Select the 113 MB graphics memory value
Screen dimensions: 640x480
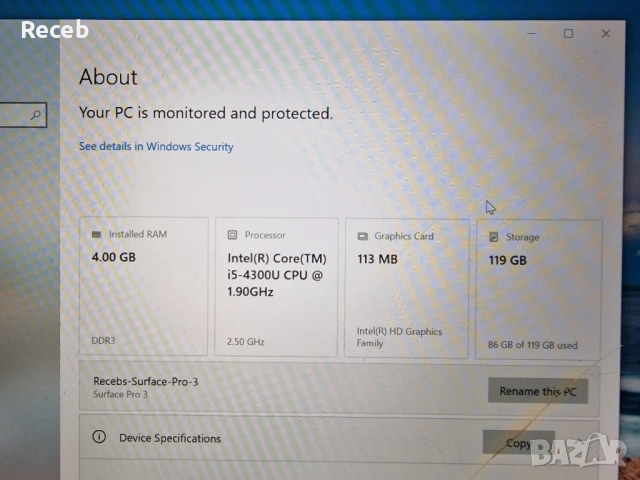[378, 259]
